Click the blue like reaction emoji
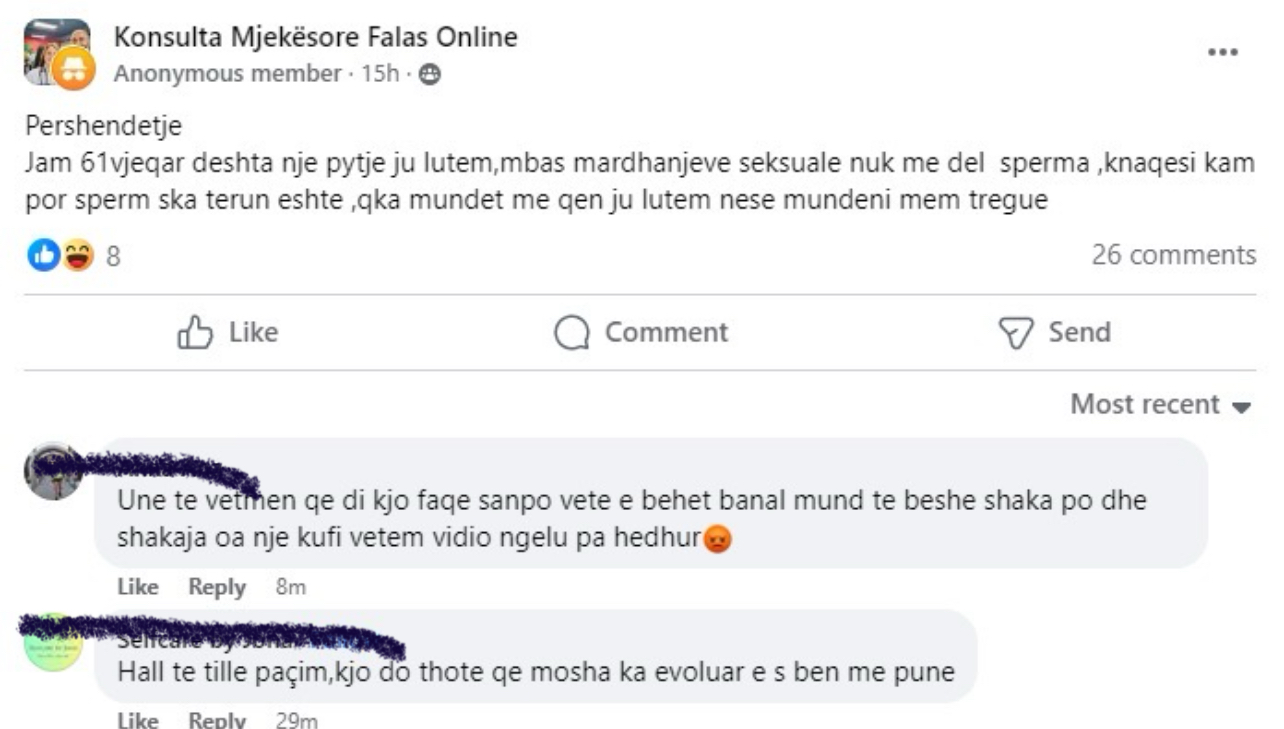 43,256
